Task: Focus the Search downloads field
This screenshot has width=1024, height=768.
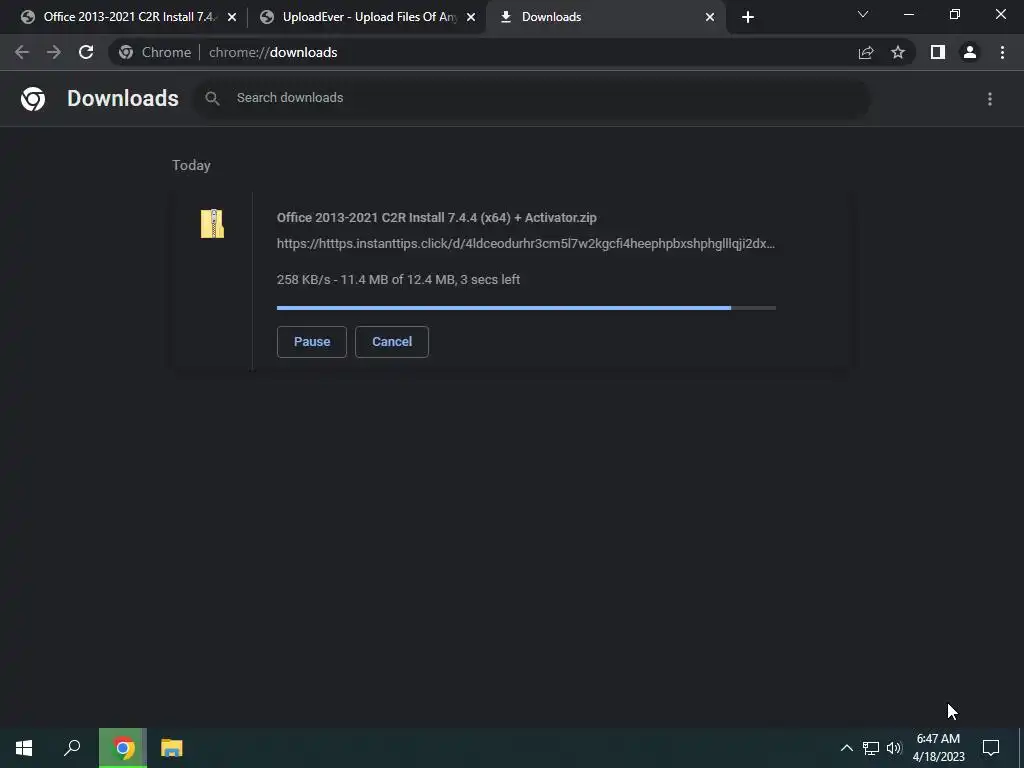Action: [x=532, y=98]
